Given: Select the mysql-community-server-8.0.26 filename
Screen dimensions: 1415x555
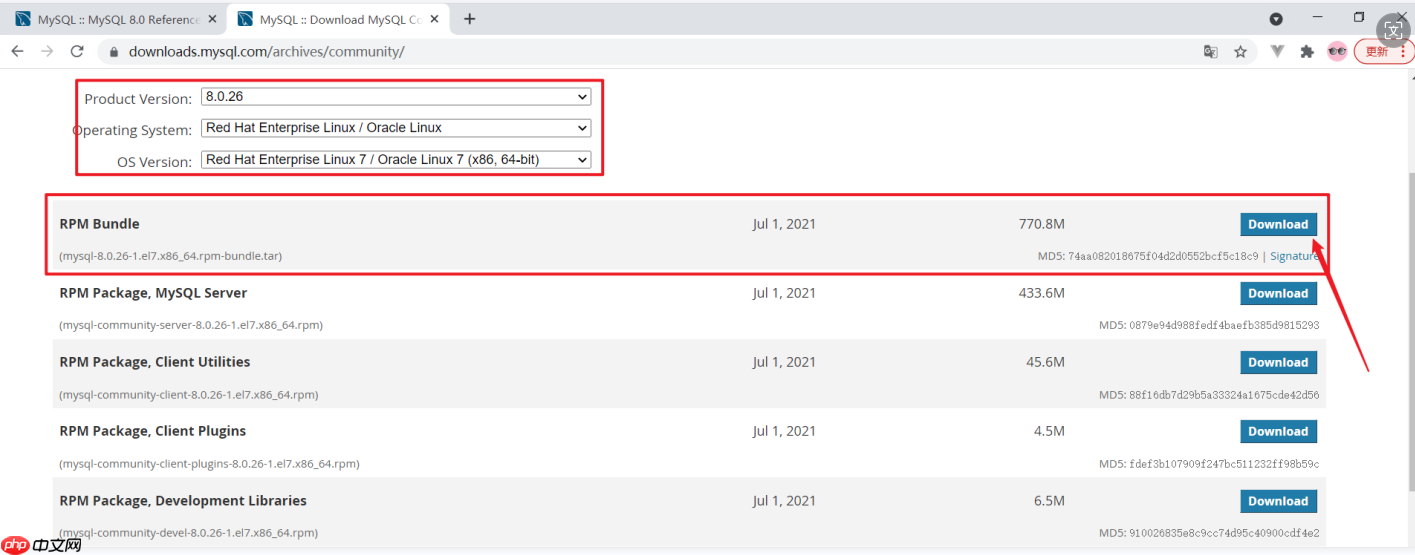Looking at the screenshot, I should pyautogui.click(x=191, y=325).
